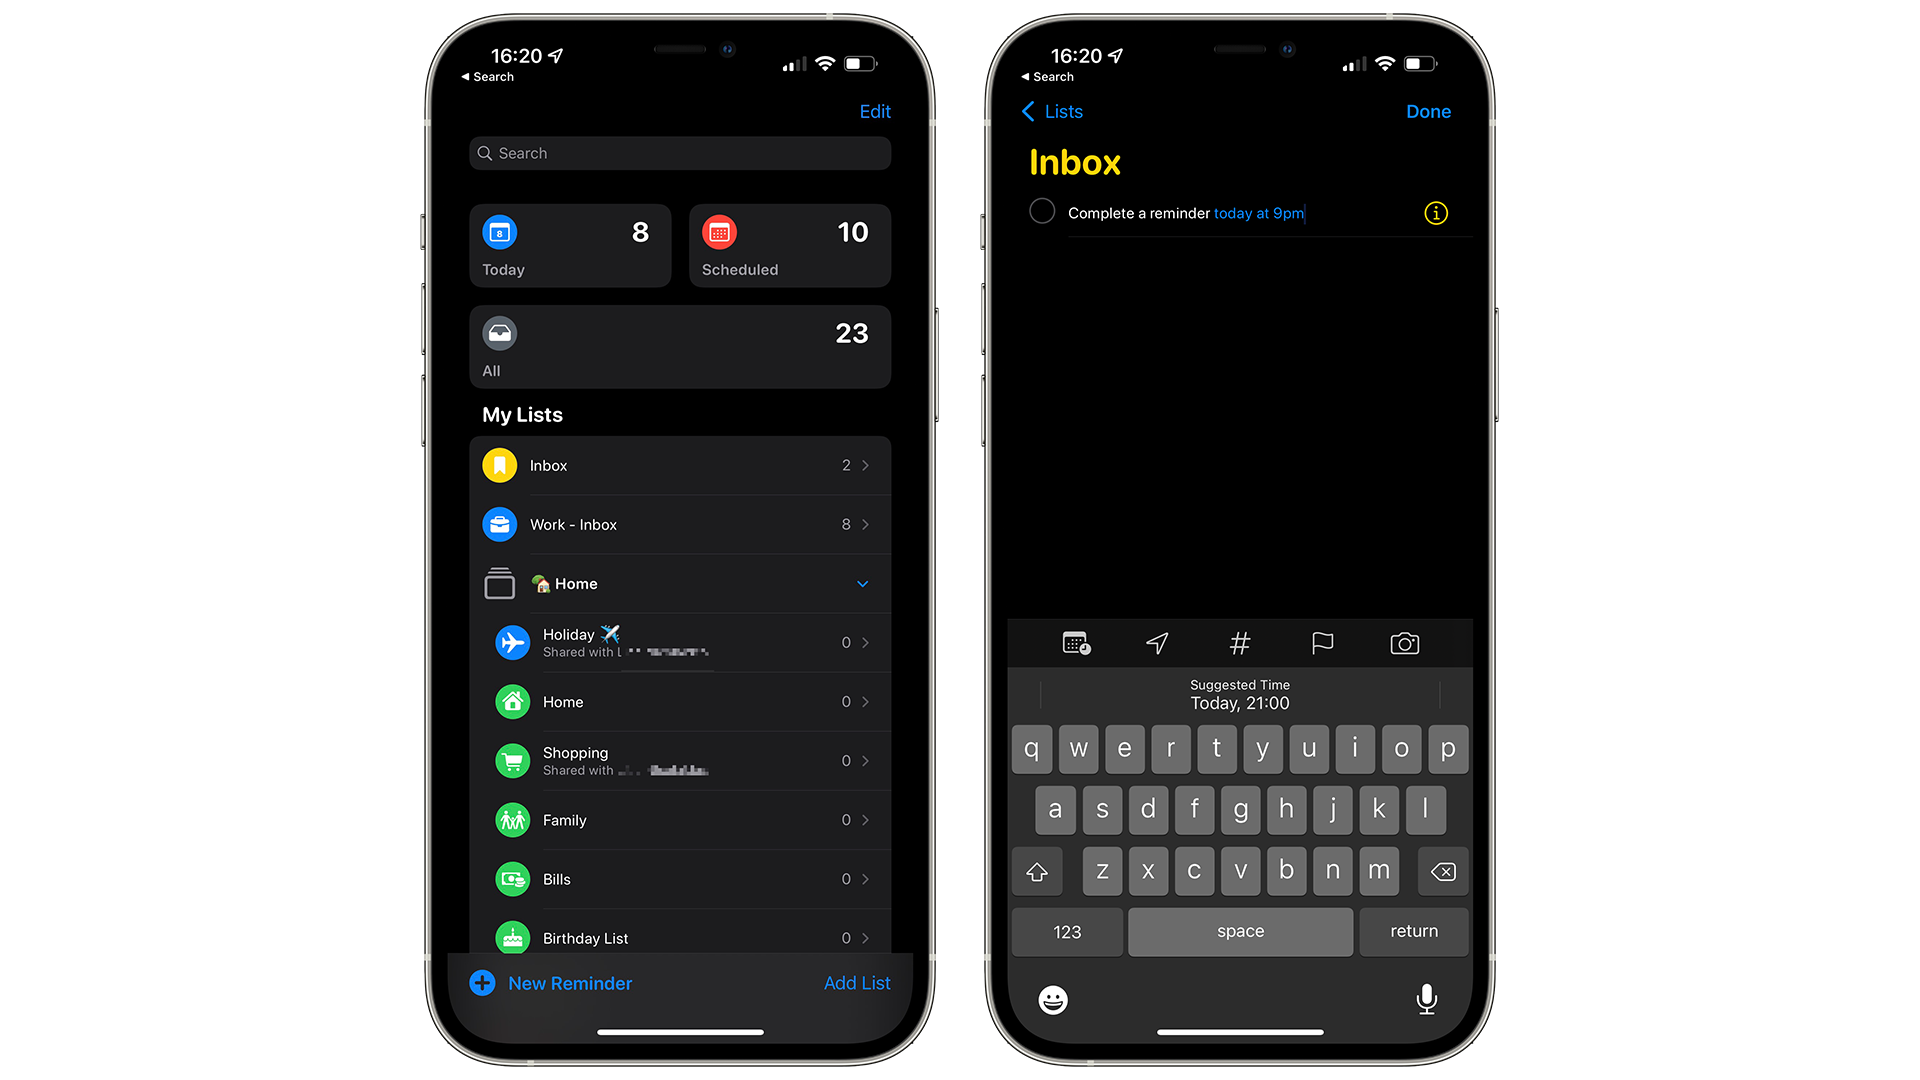This screenshot has height=1080, width=1920.
Task: Toggle the reminder completion circle
Action: (x=1043, y=212)
